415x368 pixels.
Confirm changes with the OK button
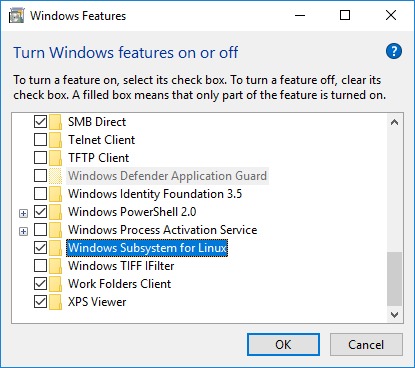283,345
